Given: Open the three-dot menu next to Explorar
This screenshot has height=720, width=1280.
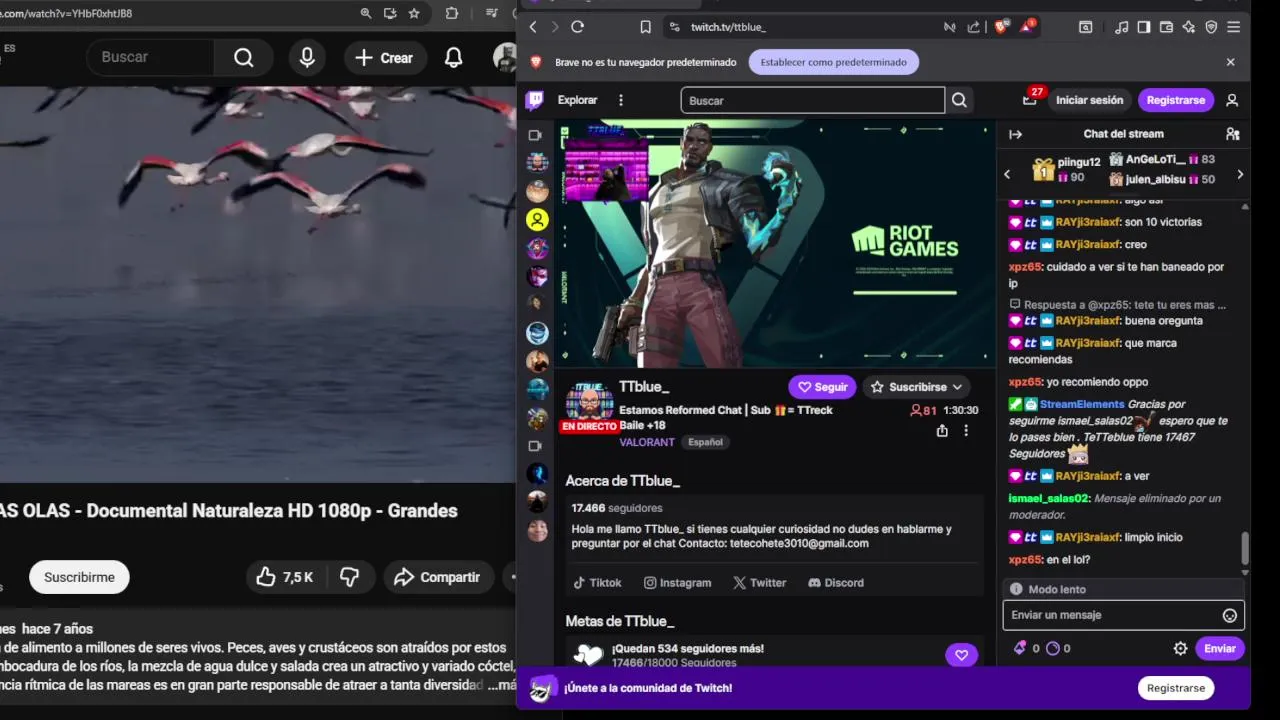Looking at the screenshot, I should [621, 100].
